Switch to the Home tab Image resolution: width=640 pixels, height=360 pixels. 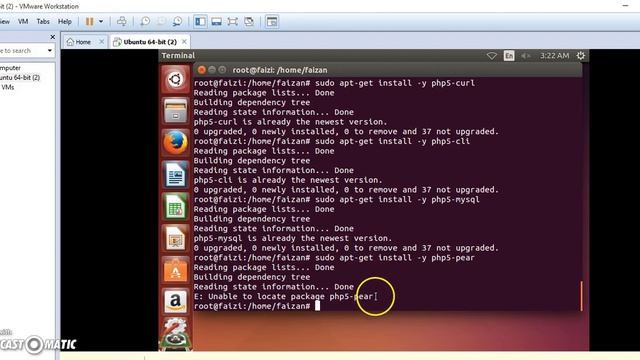coord(79,42)
